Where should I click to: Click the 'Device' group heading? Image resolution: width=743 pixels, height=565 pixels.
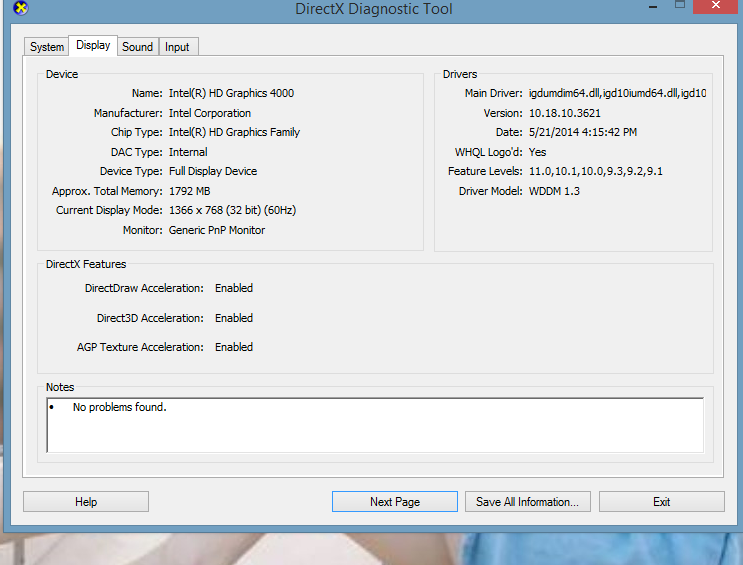point(62,74)
